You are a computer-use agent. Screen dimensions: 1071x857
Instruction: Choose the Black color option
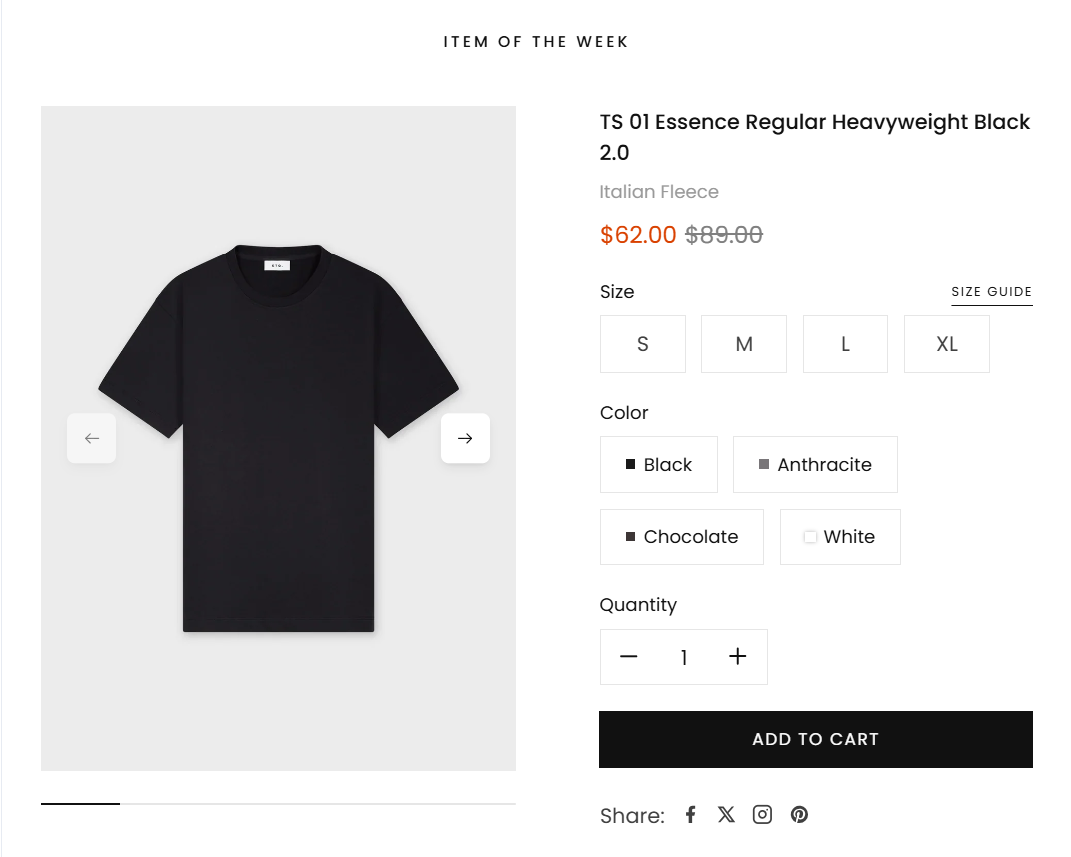pyautogui.click(x=659, y=465)
